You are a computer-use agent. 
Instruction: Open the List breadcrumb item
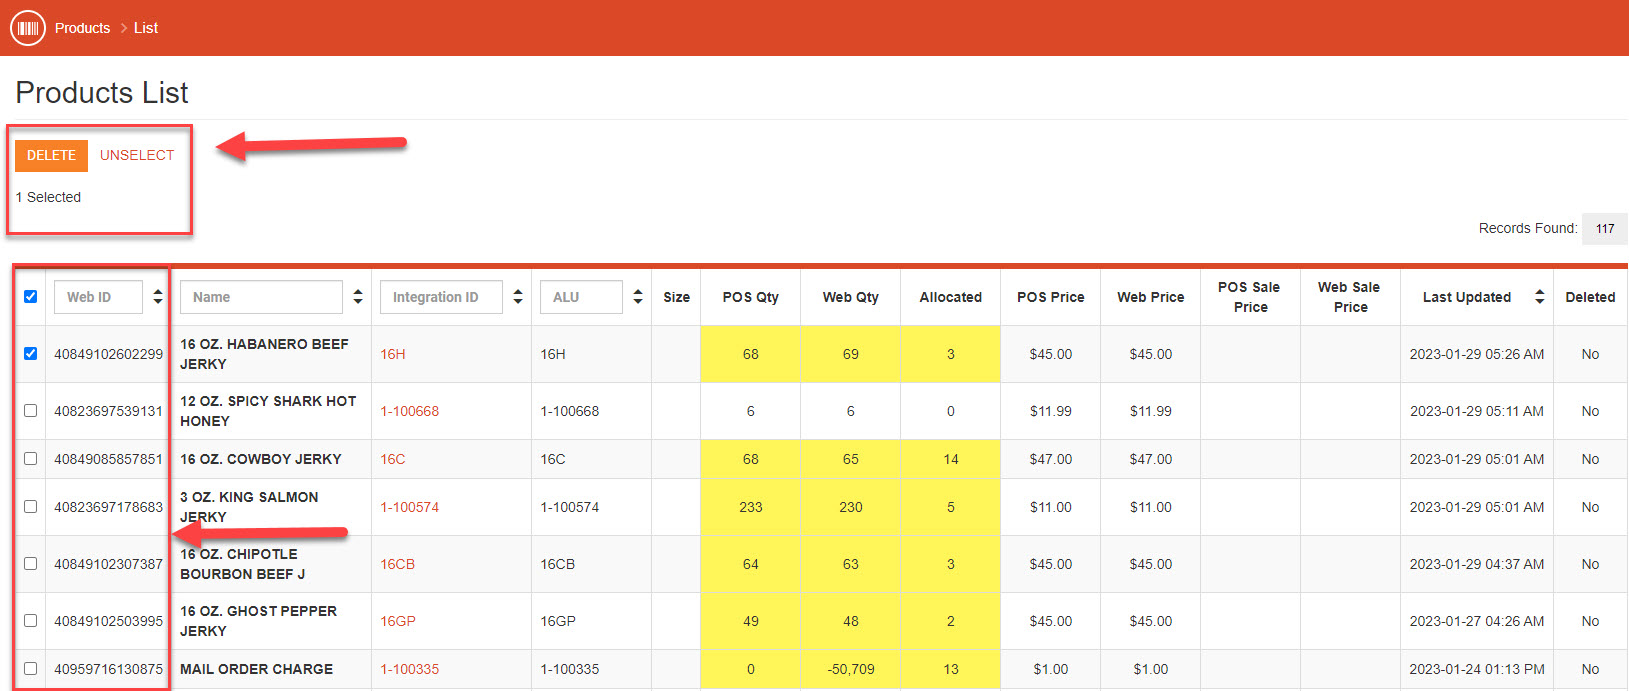click(146, 28)
